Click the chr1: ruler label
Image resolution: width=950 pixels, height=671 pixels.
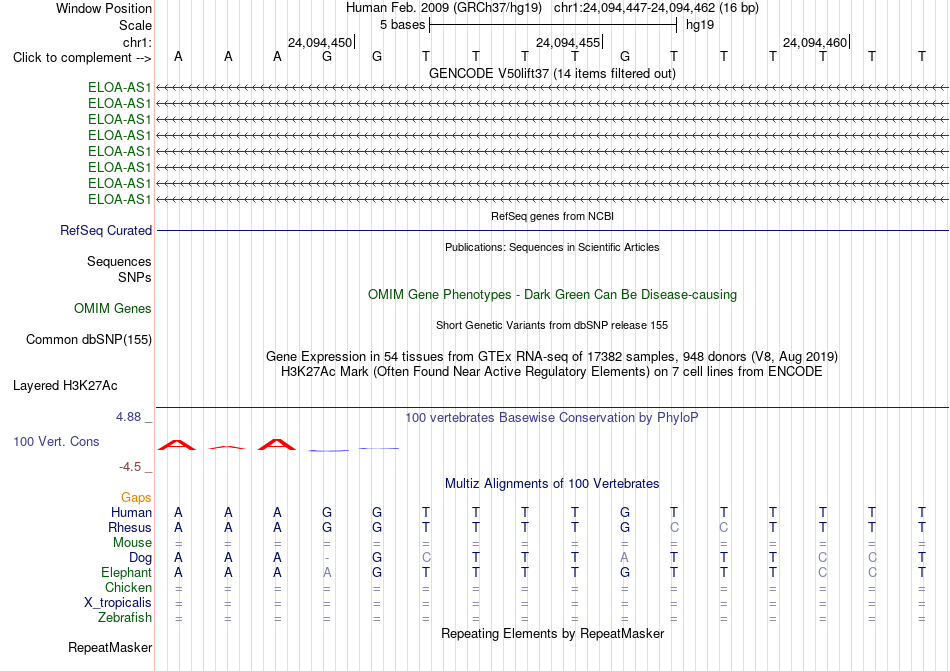coord(137,42)
